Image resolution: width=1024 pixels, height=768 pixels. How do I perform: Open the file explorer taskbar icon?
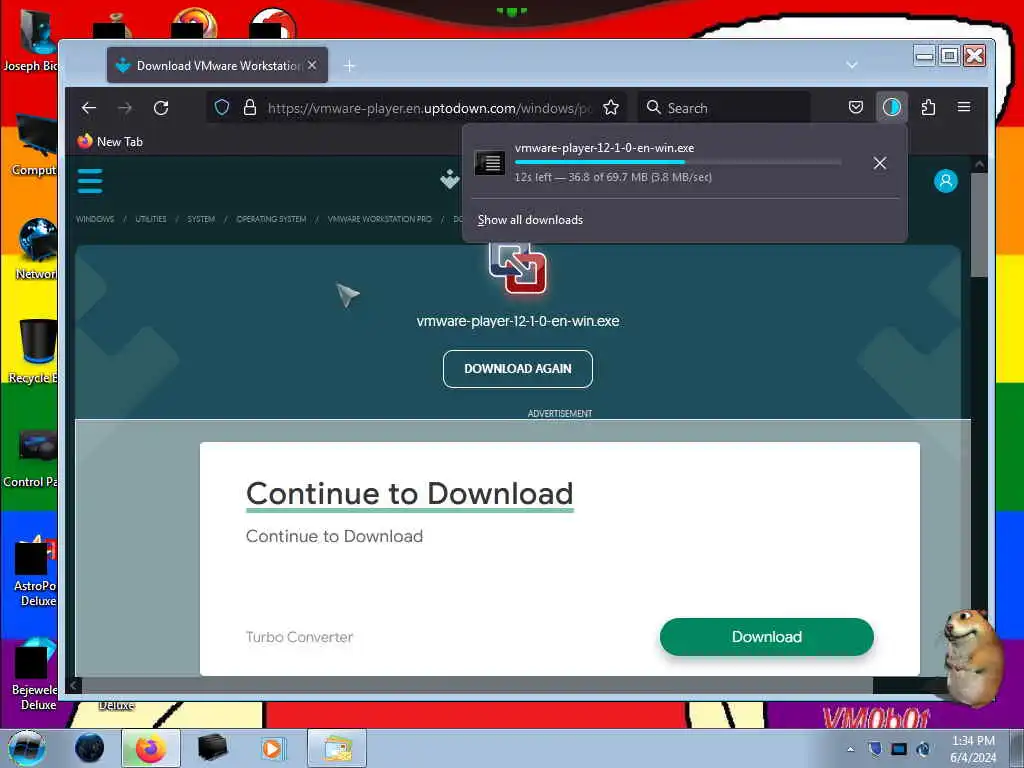337,748
